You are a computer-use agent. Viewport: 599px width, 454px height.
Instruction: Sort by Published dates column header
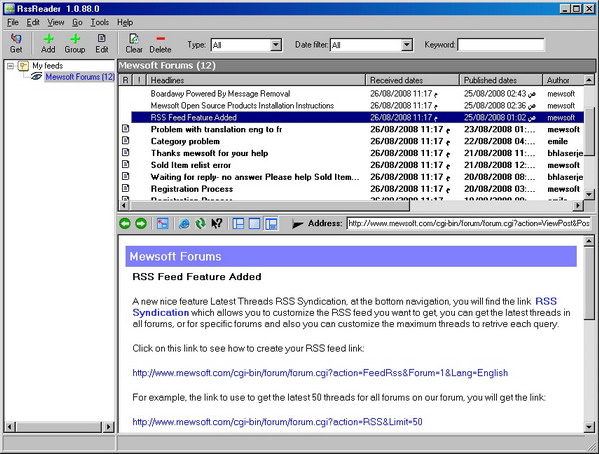coord(501,80)
